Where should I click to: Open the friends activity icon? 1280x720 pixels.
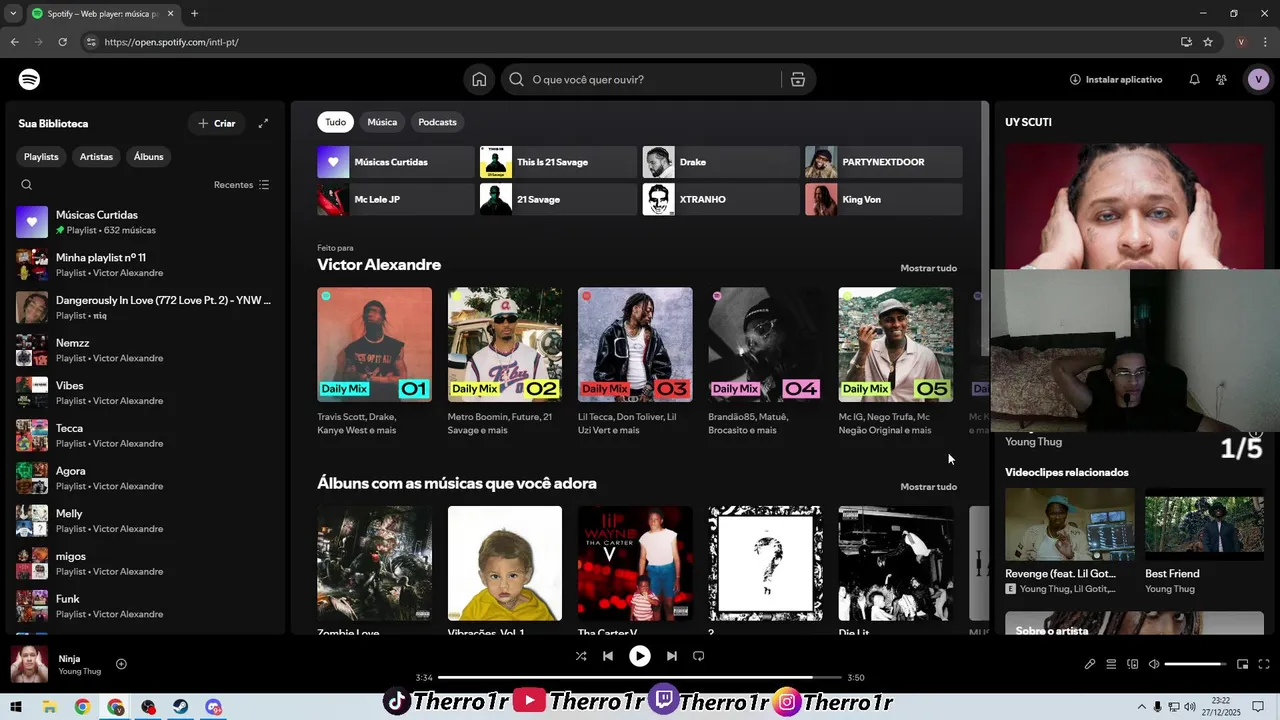(x=1221, y=79)
